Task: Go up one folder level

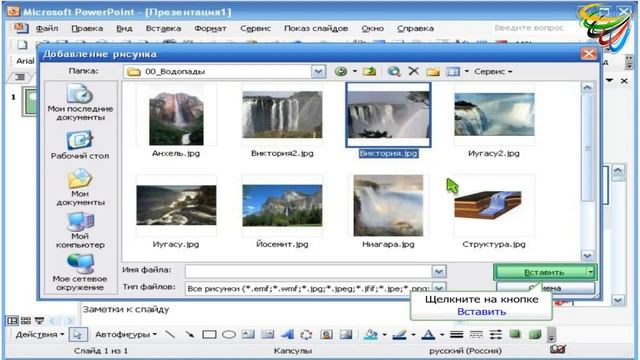Action: [369, 71]
